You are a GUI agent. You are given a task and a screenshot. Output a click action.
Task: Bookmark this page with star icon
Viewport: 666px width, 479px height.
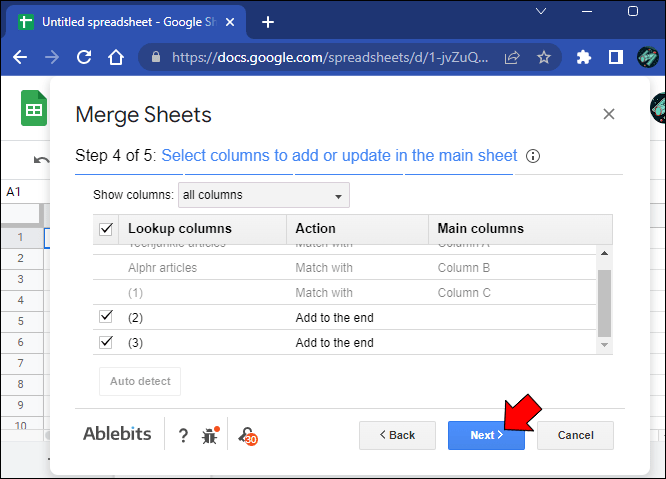tap(544, 58)
